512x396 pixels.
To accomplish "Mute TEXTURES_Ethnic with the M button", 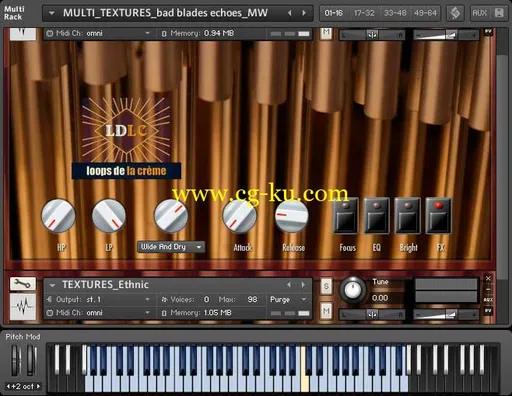I will coord(326,311).
